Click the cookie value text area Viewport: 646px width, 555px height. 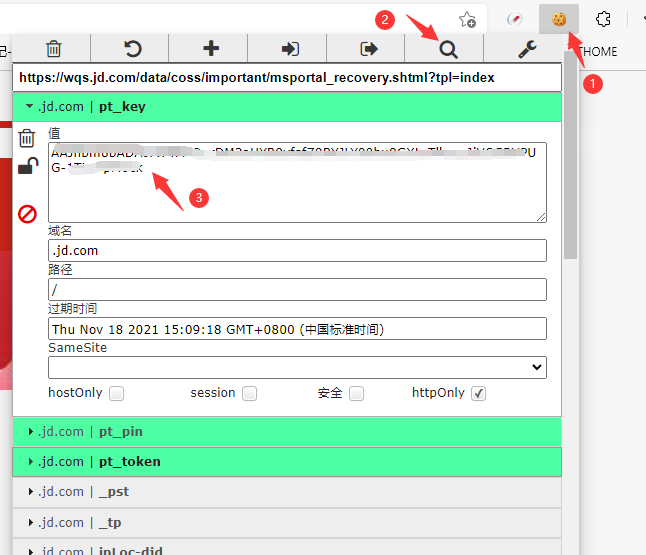tap(297, 183)
